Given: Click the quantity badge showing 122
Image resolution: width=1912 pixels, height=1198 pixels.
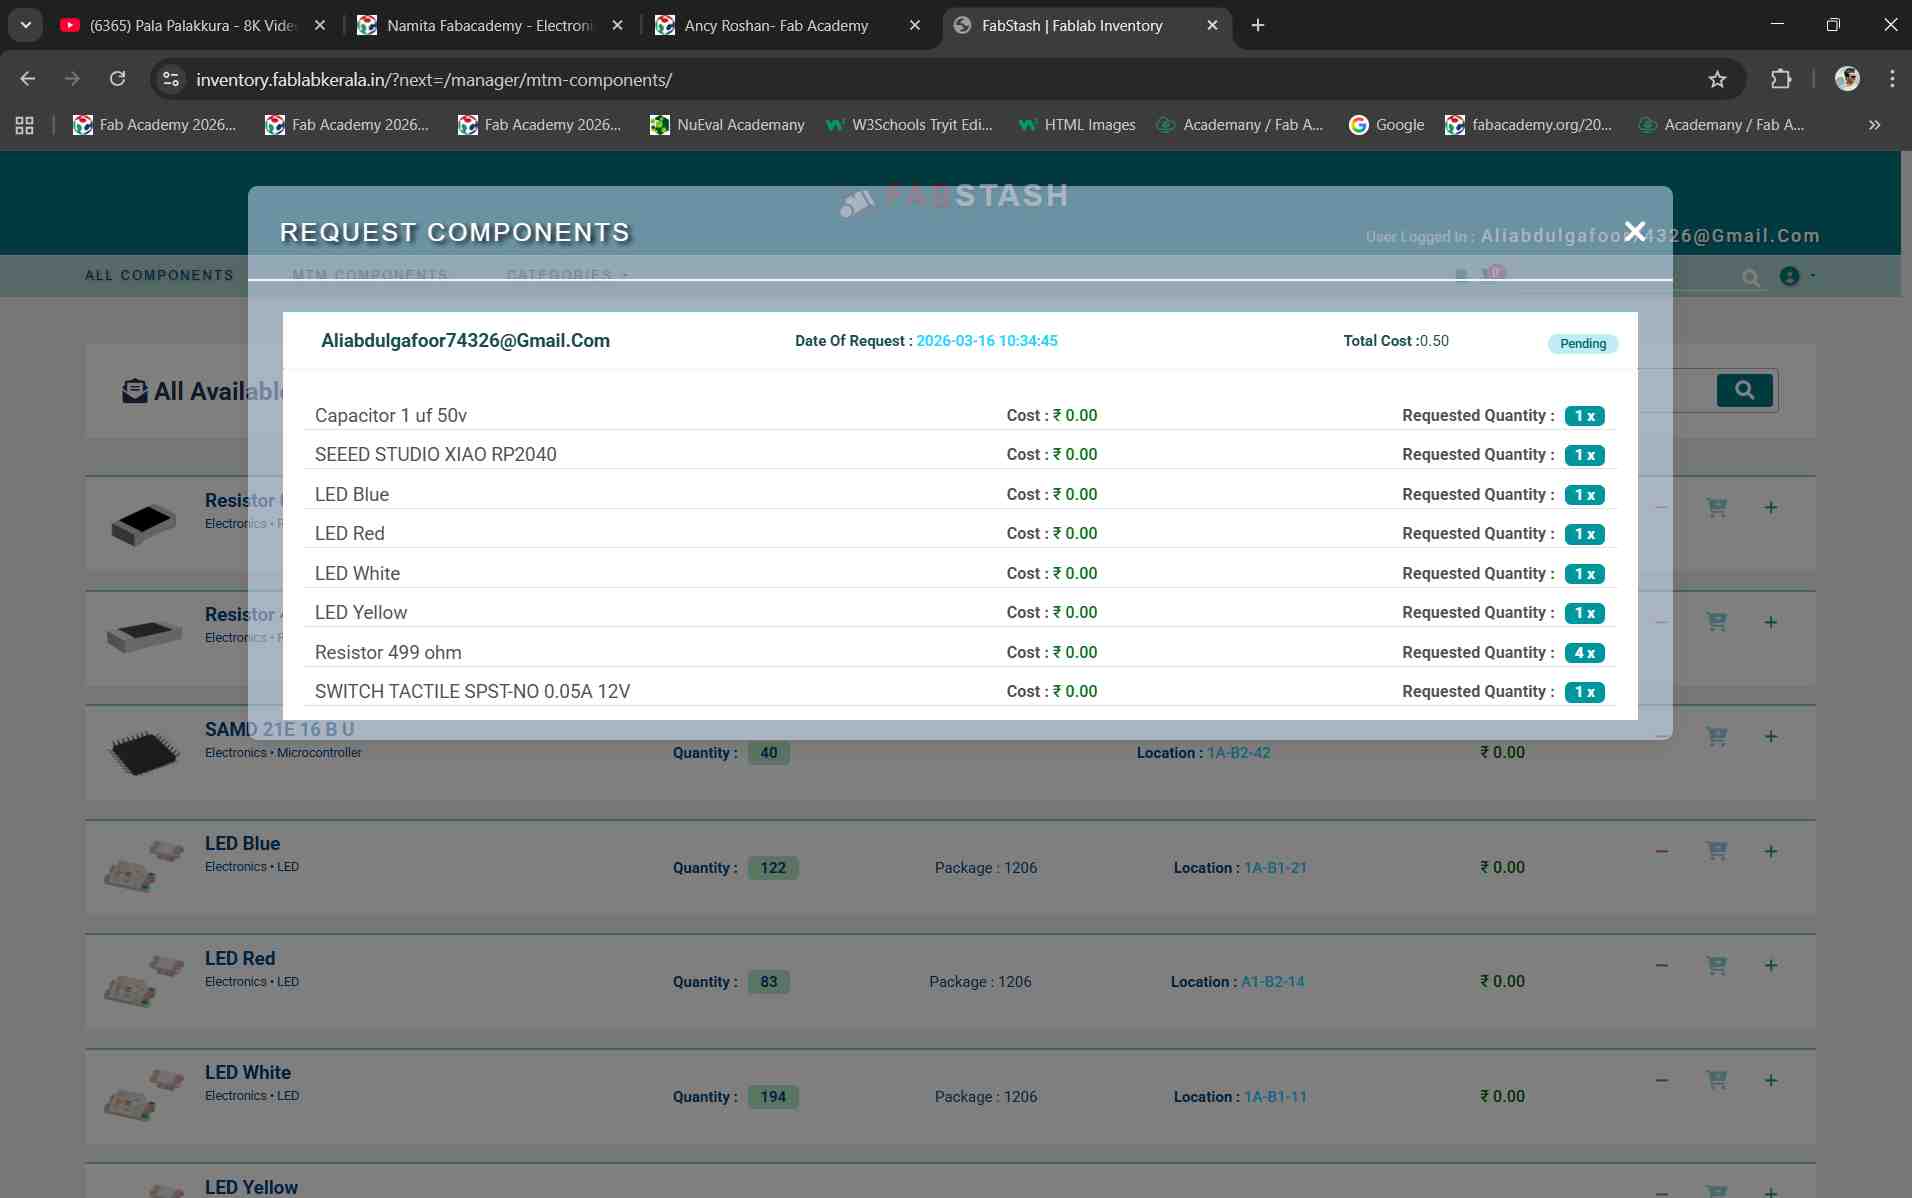Looking at the screenshot, I should coord(773,868).
